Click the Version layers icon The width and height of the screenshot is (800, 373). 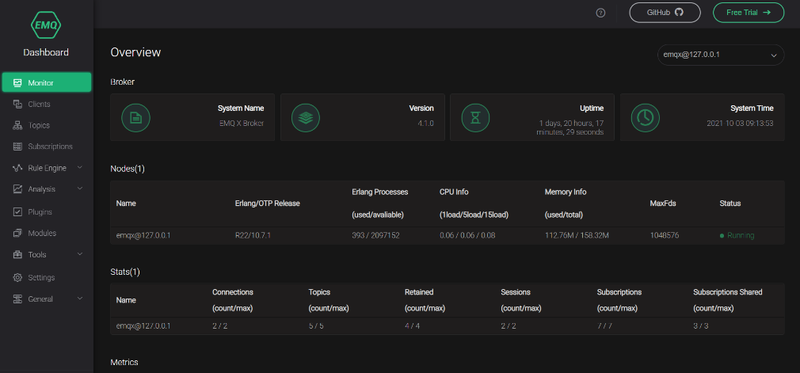coord(305,117)
